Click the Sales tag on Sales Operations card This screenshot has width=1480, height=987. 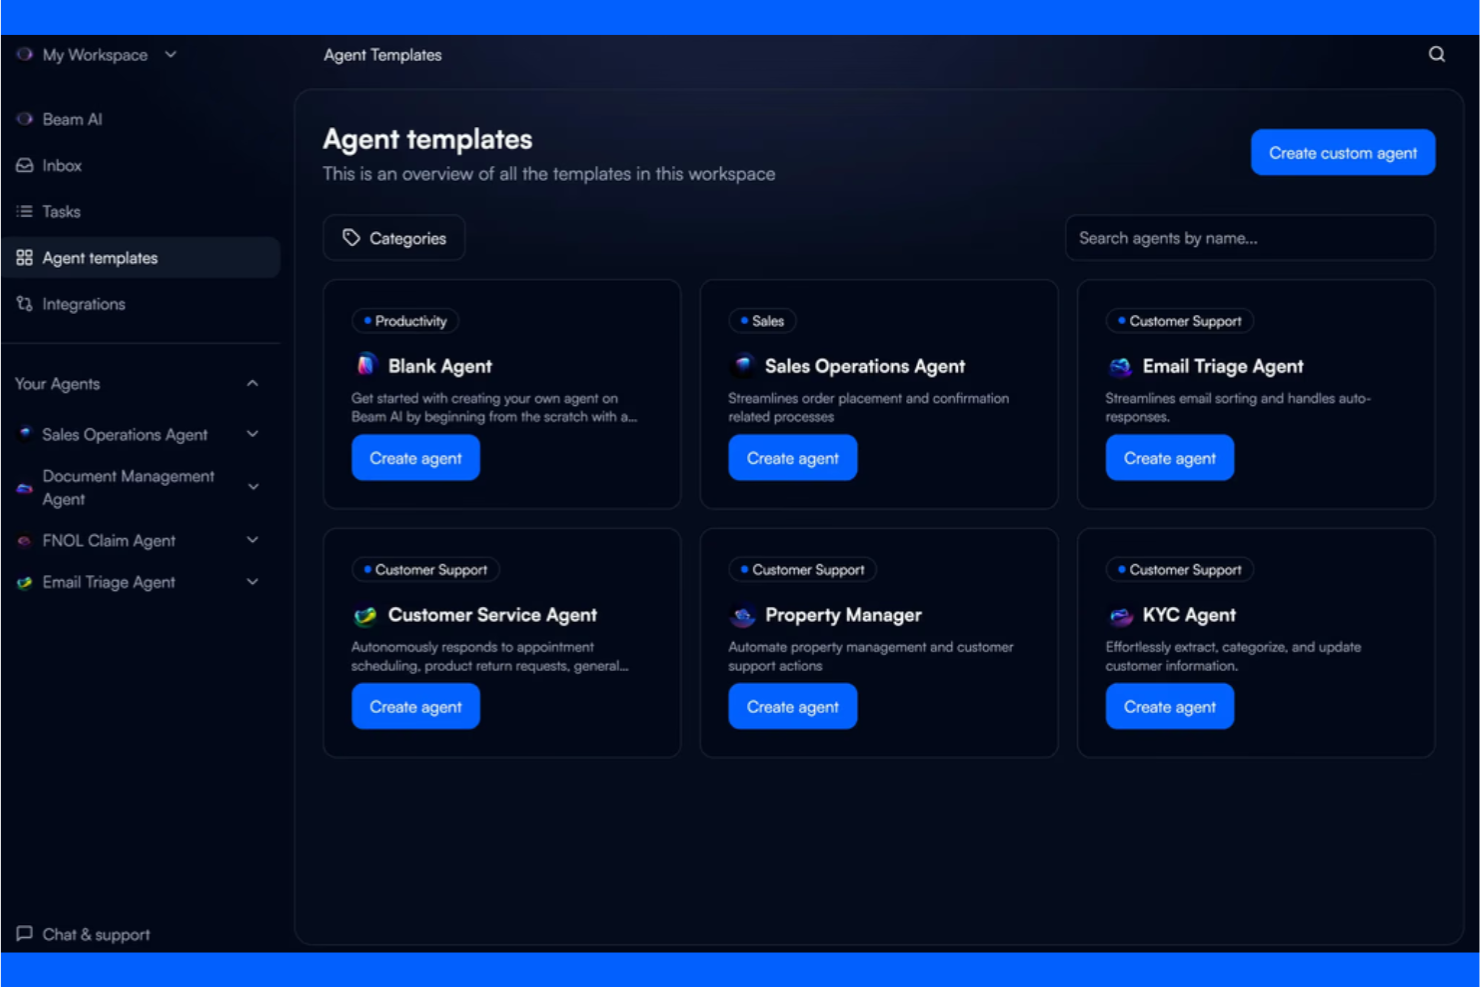[x=762, y=321]
